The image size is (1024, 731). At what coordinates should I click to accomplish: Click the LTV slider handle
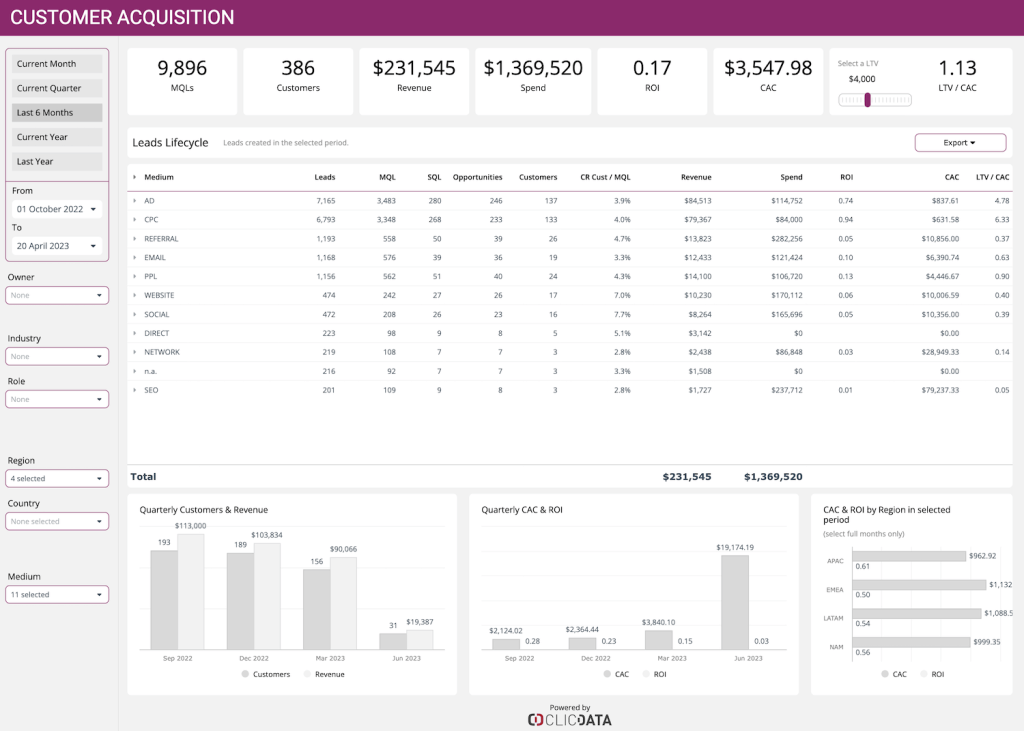[867, 100]
